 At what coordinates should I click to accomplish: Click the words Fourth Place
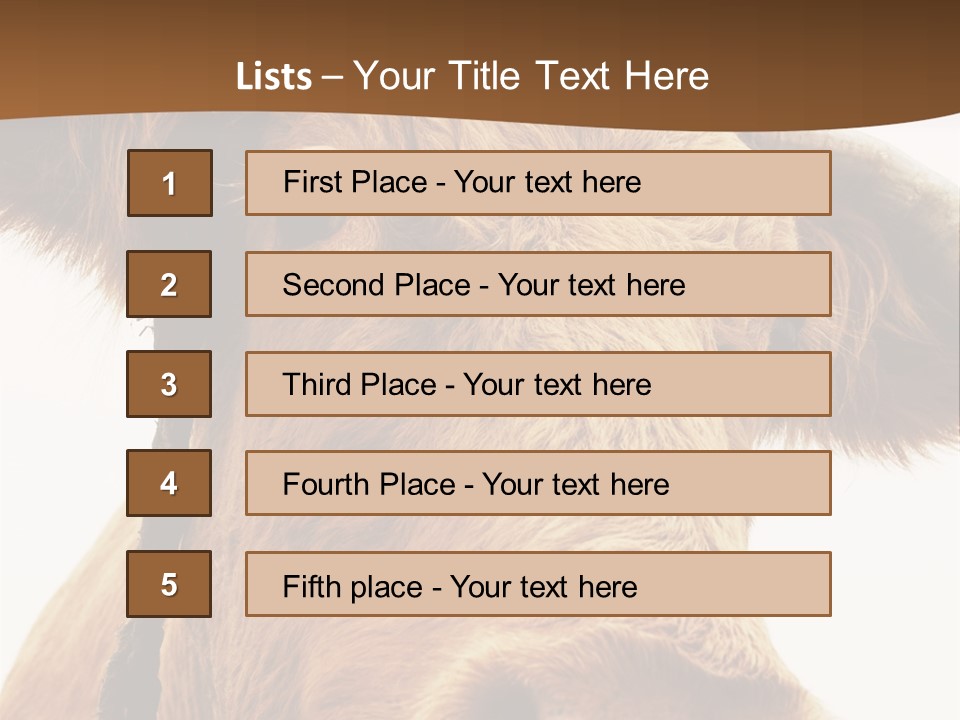[x=369, y=485]
